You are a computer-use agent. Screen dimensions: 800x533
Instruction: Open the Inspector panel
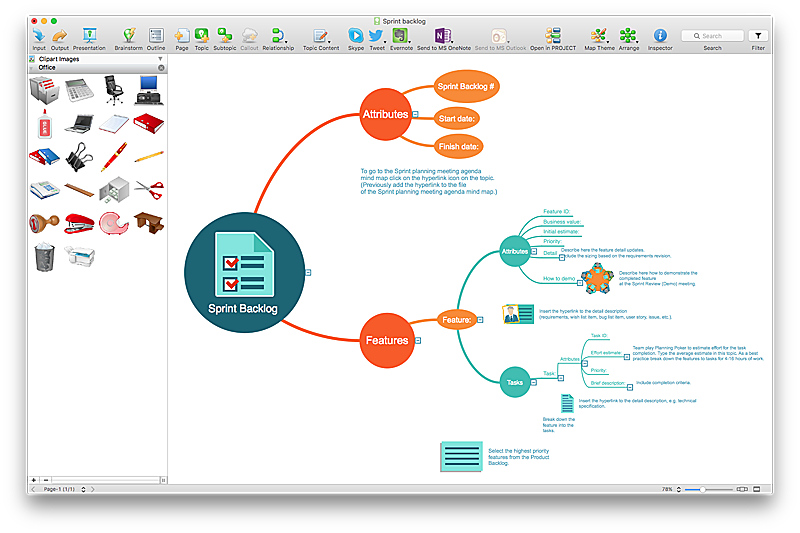point(660,36)
